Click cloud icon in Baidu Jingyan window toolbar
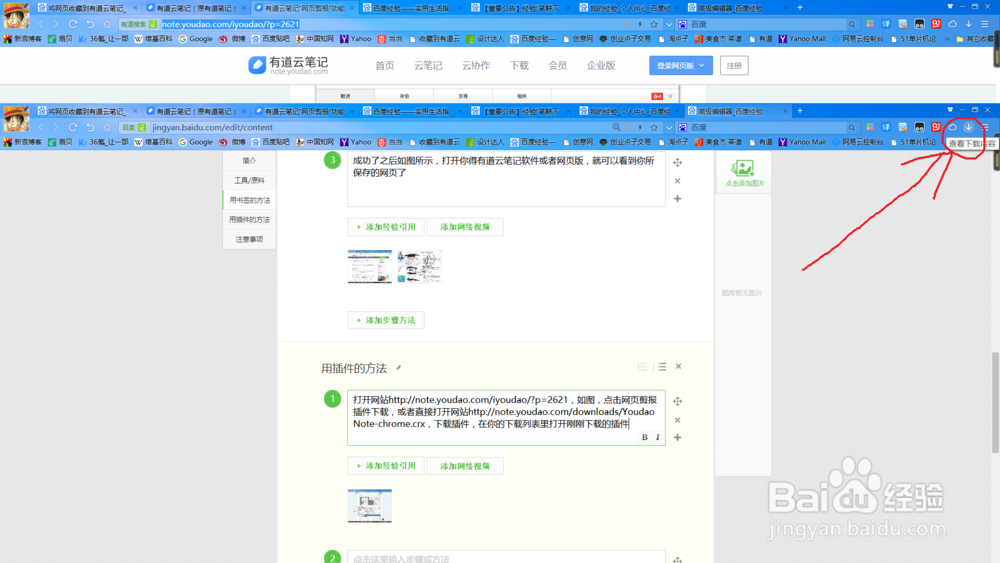The width and height of the screenshot is (1000, 563). pos(952,128)
